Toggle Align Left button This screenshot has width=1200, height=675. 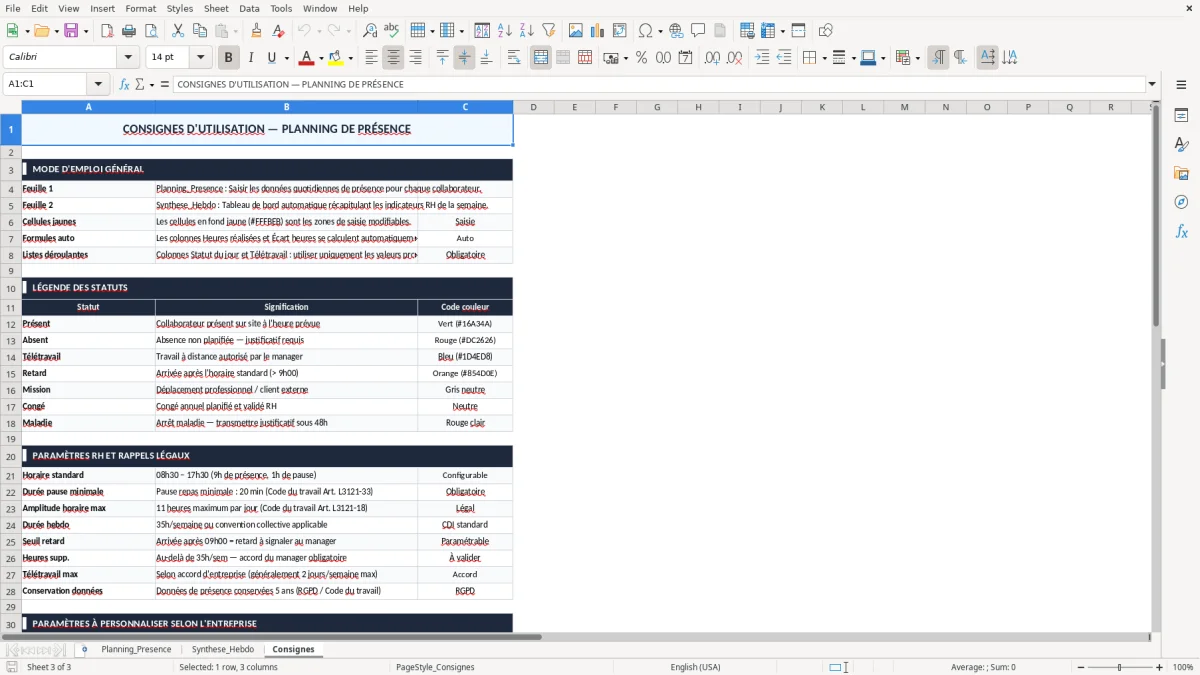coord(371,58)
